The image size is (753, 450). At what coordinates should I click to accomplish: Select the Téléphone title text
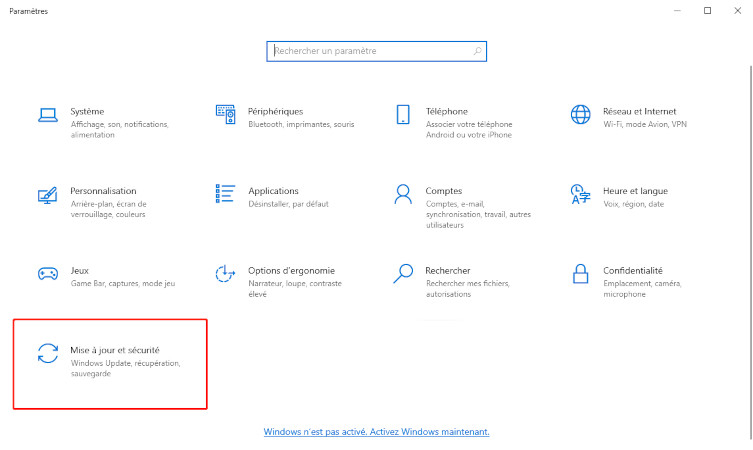point(447,111)
